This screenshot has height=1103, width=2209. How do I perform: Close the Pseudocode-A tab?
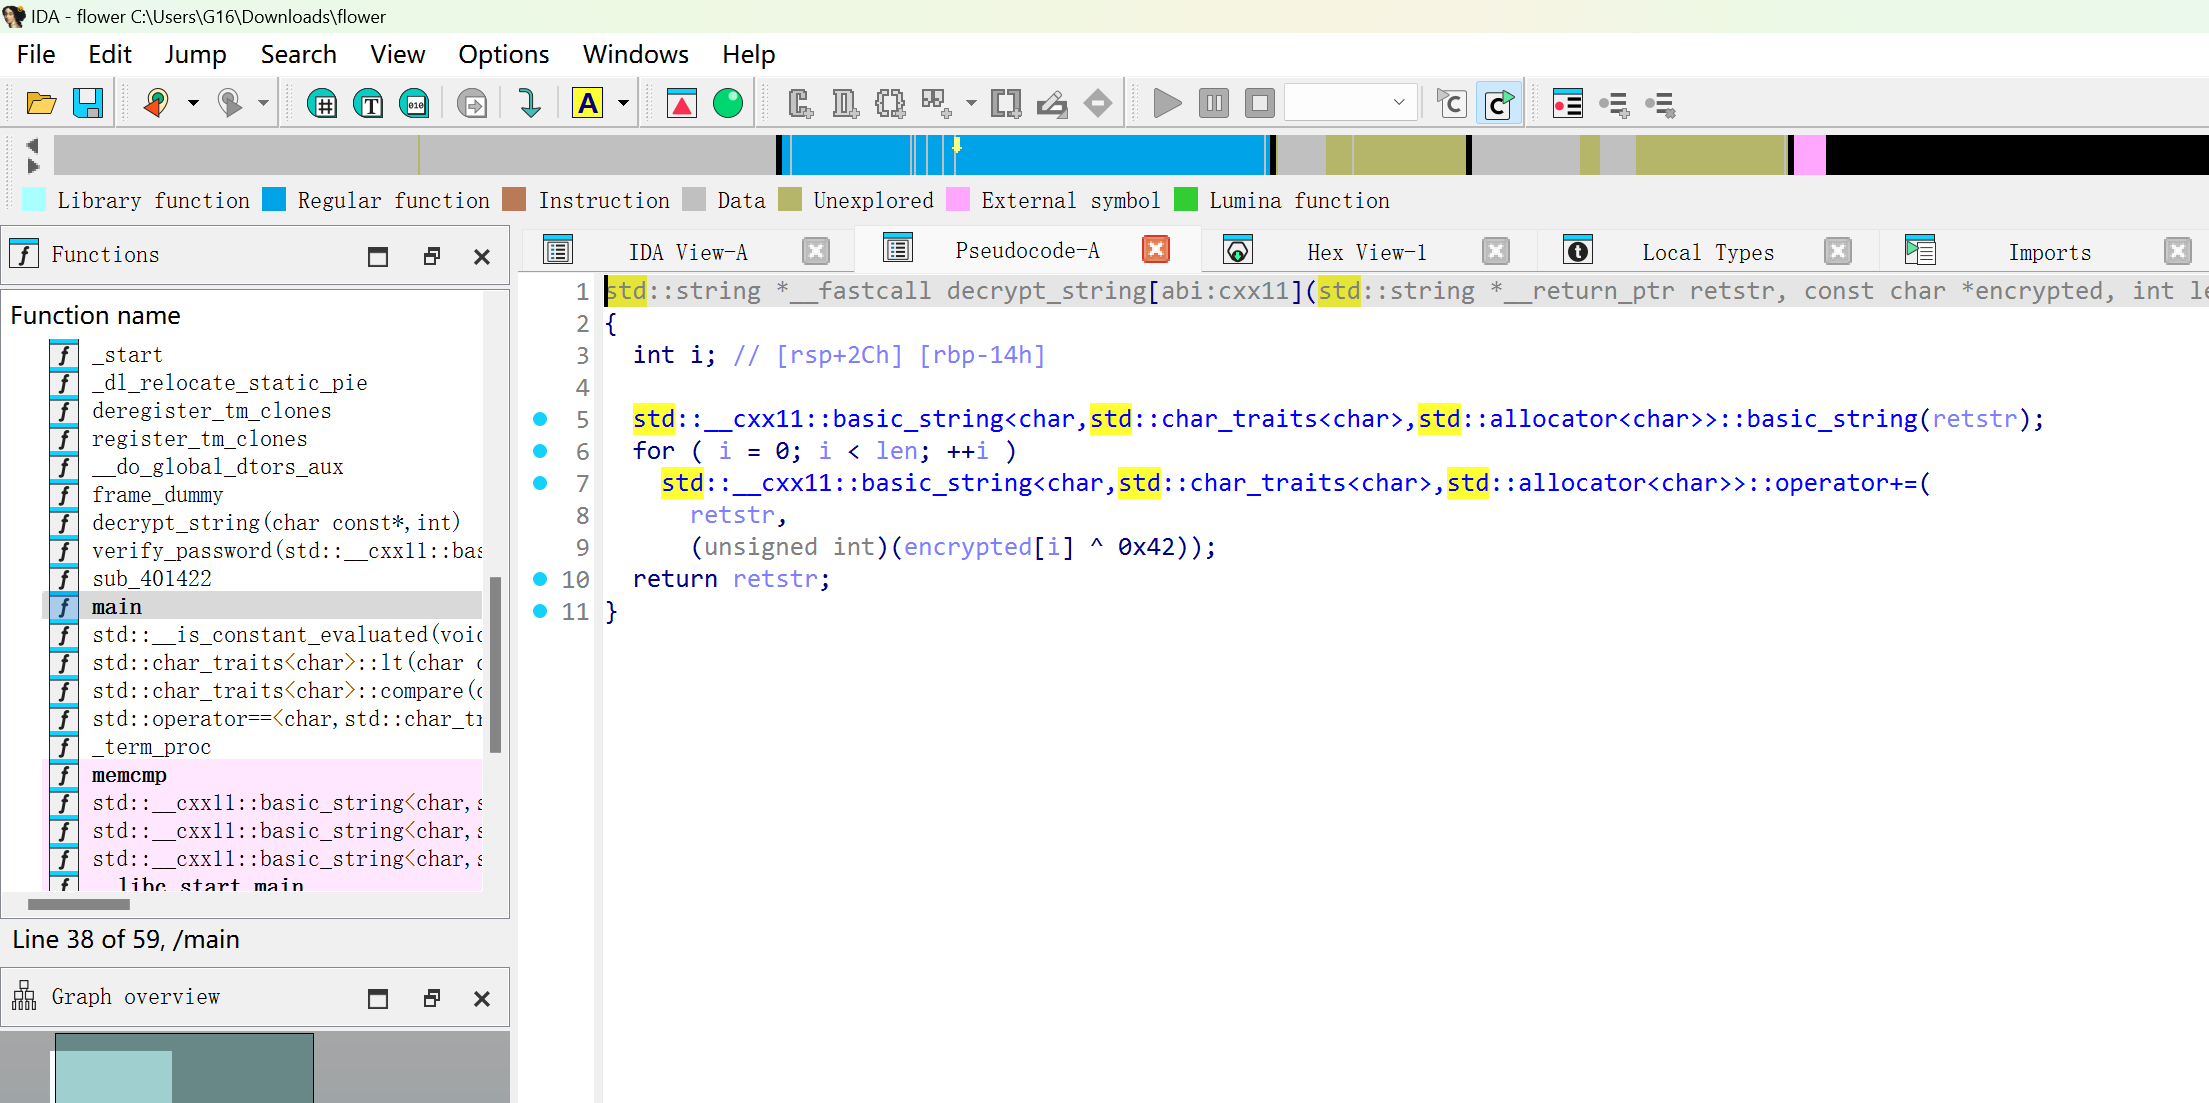point(1156,250)
